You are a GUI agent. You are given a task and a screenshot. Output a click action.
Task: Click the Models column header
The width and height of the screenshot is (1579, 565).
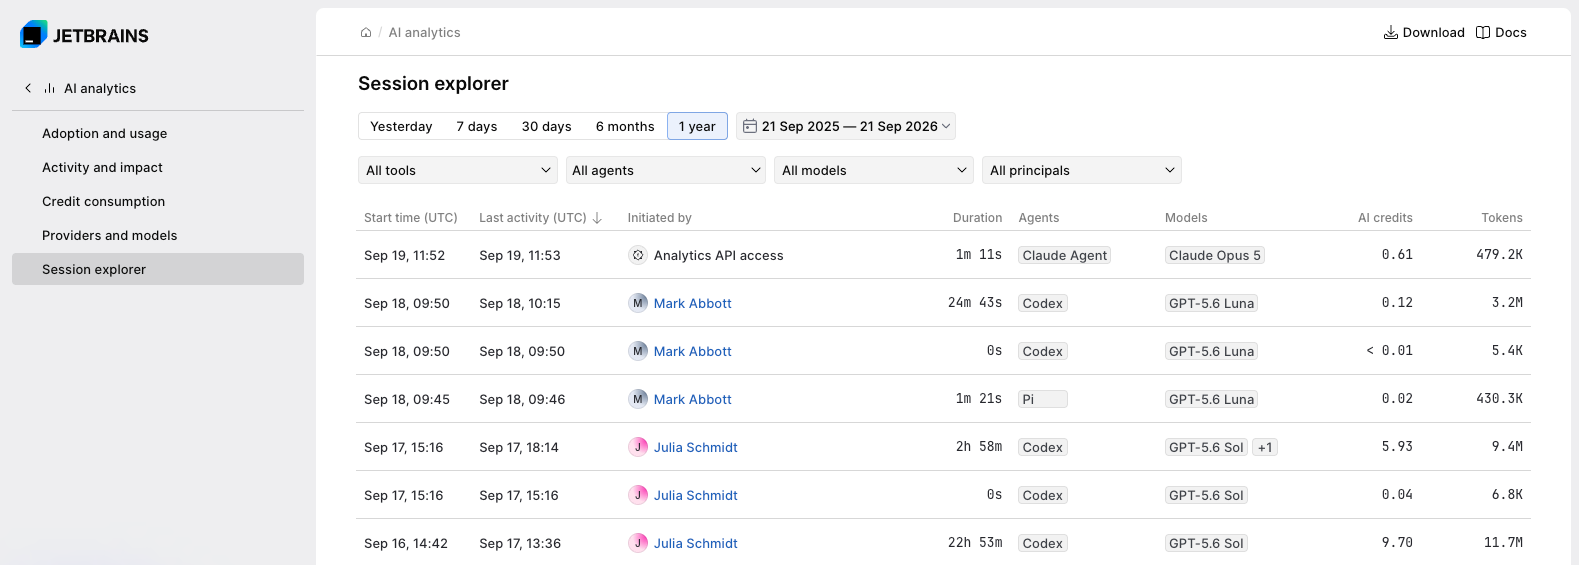pos(1186,217)
